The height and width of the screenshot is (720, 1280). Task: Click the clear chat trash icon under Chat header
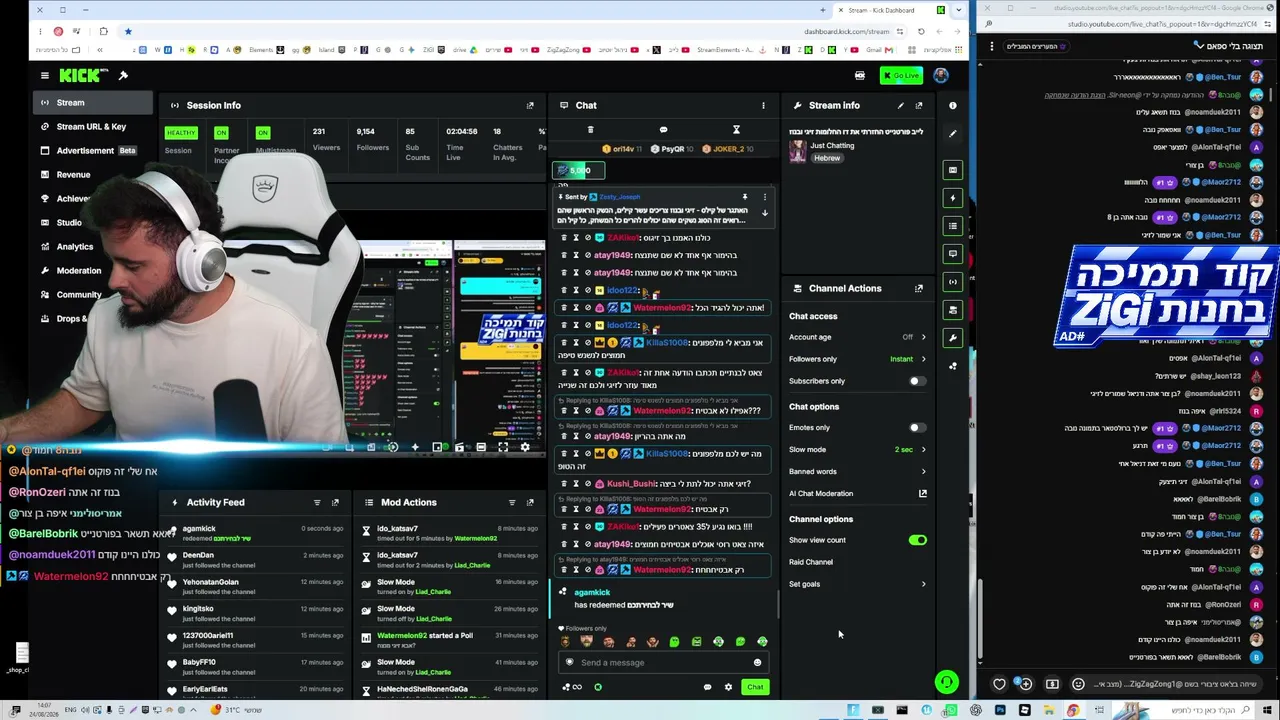tap(590, 130)
